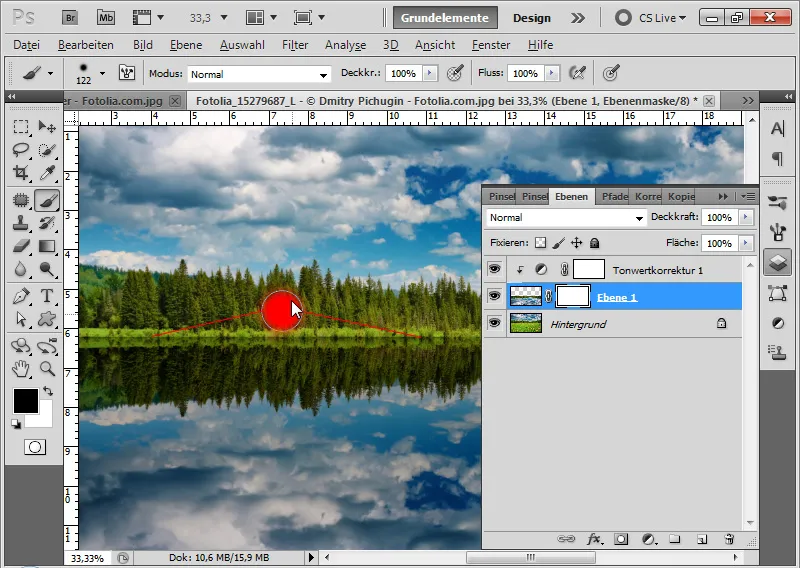Toggle tablet pressure for opacity
Image resolution: width=800 pixels, height=568 pixels.
(455, 73)
